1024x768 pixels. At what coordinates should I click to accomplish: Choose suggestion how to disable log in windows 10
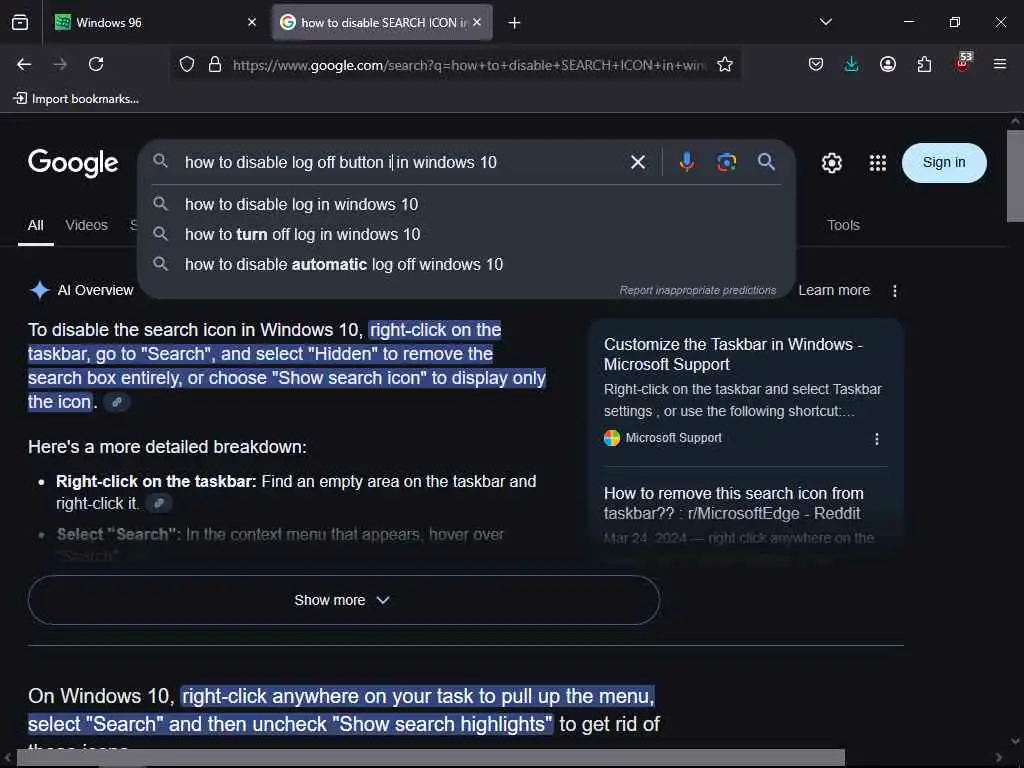coord(466,204)
